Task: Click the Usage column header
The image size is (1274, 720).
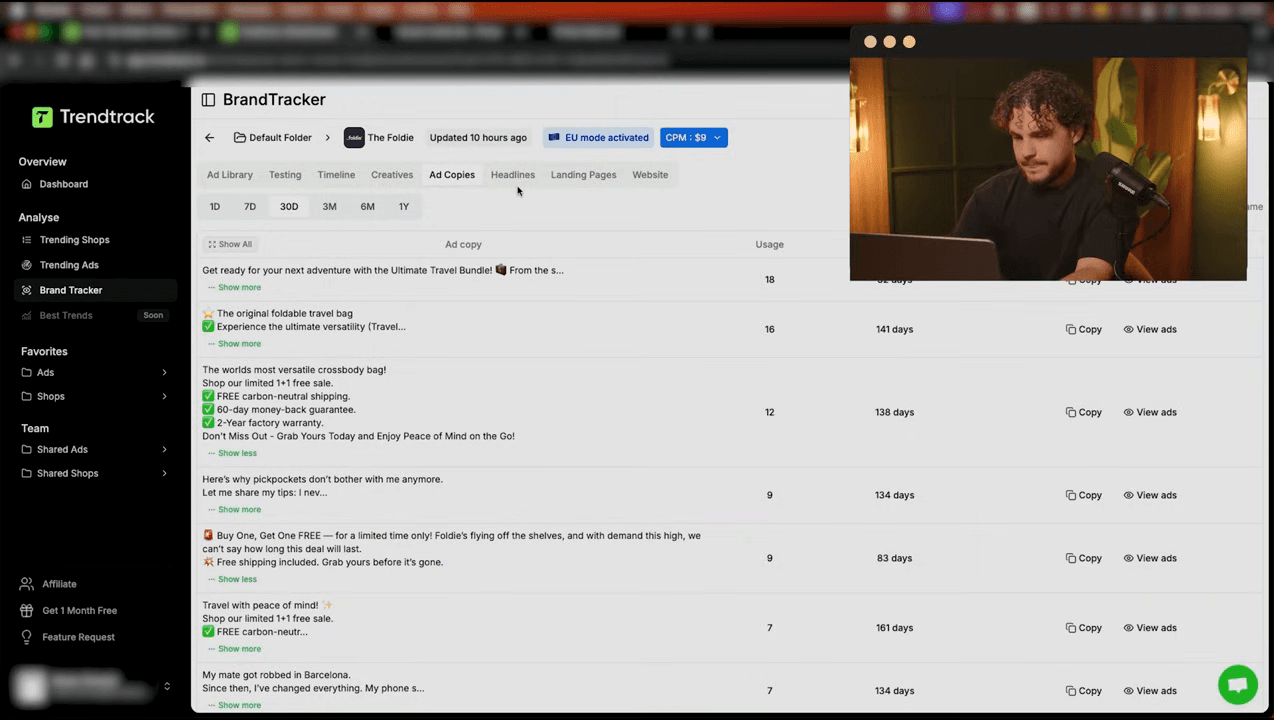Action: (x=769, y=245)
